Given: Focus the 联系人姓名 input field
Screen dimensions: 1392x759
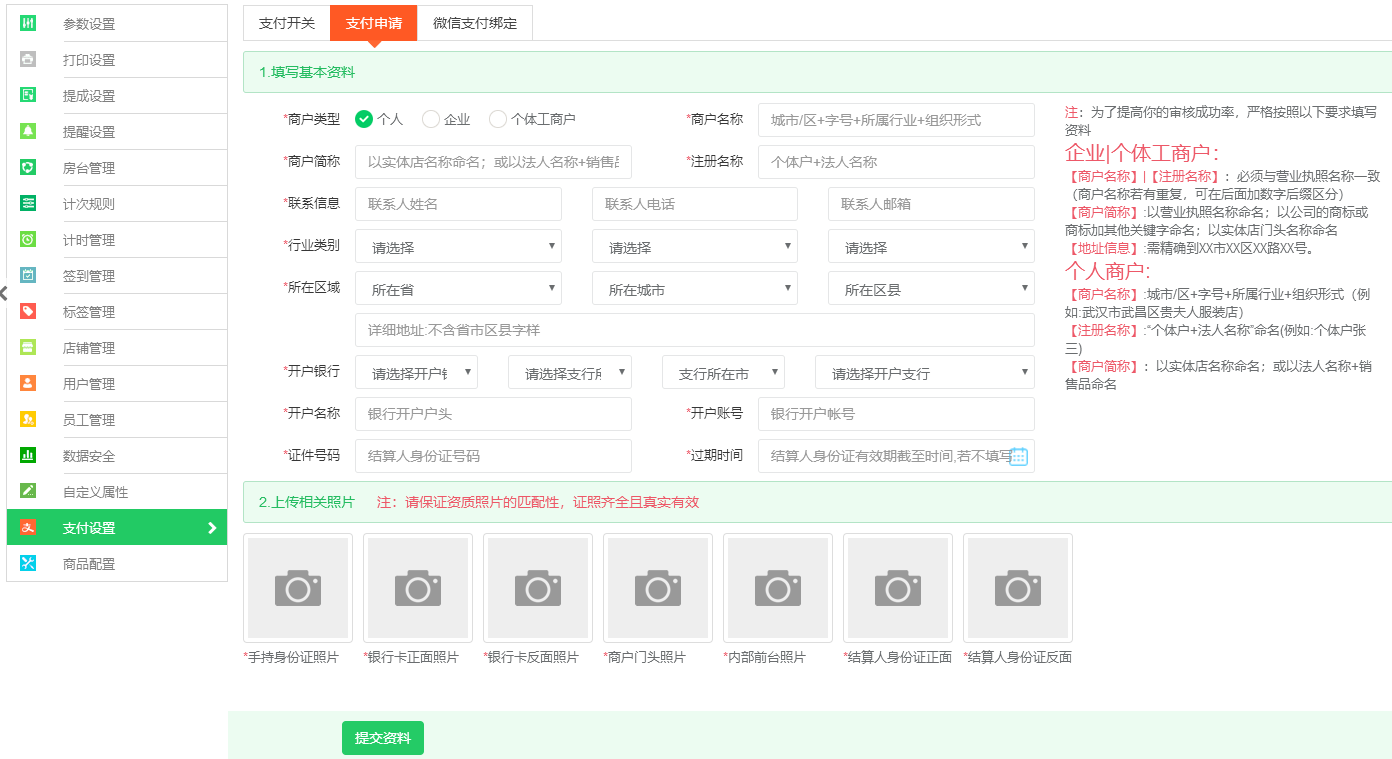Looking at the screenshot, I should coord(458,203).
